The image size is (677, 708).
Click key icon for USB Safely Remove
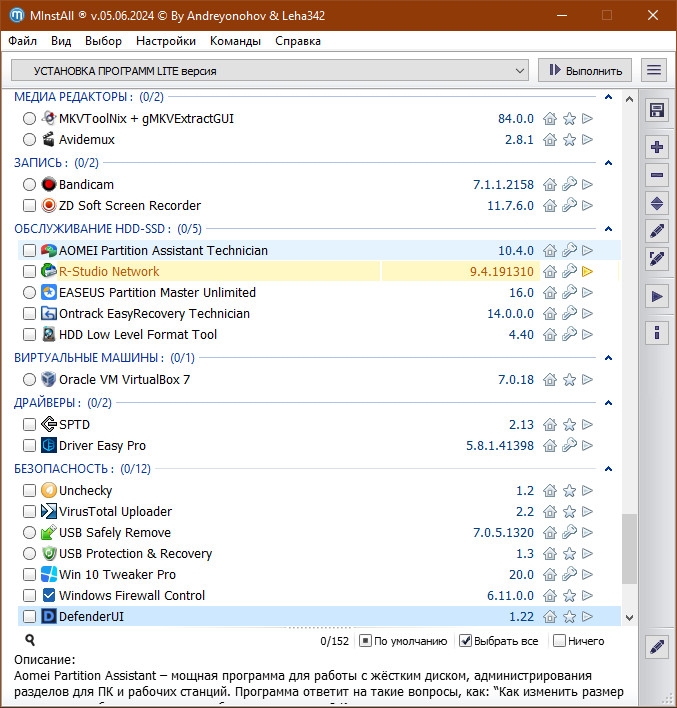point(569,532)
